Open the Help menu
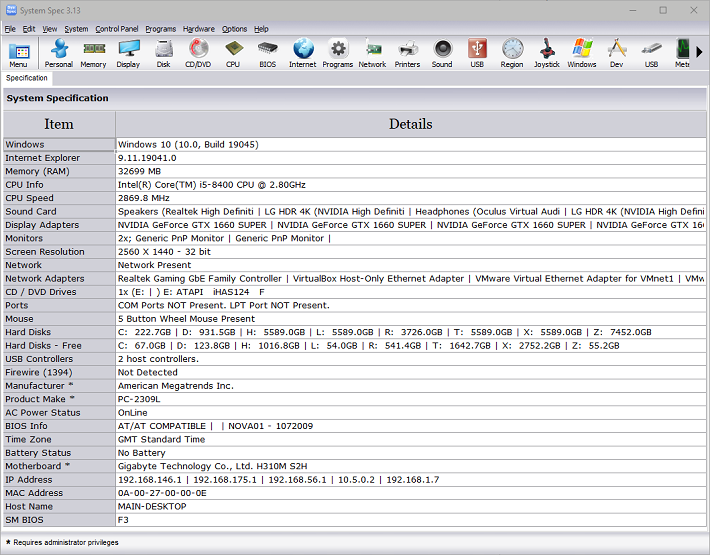This screenshot has height=555, width=710. click(x=261, y=29)
